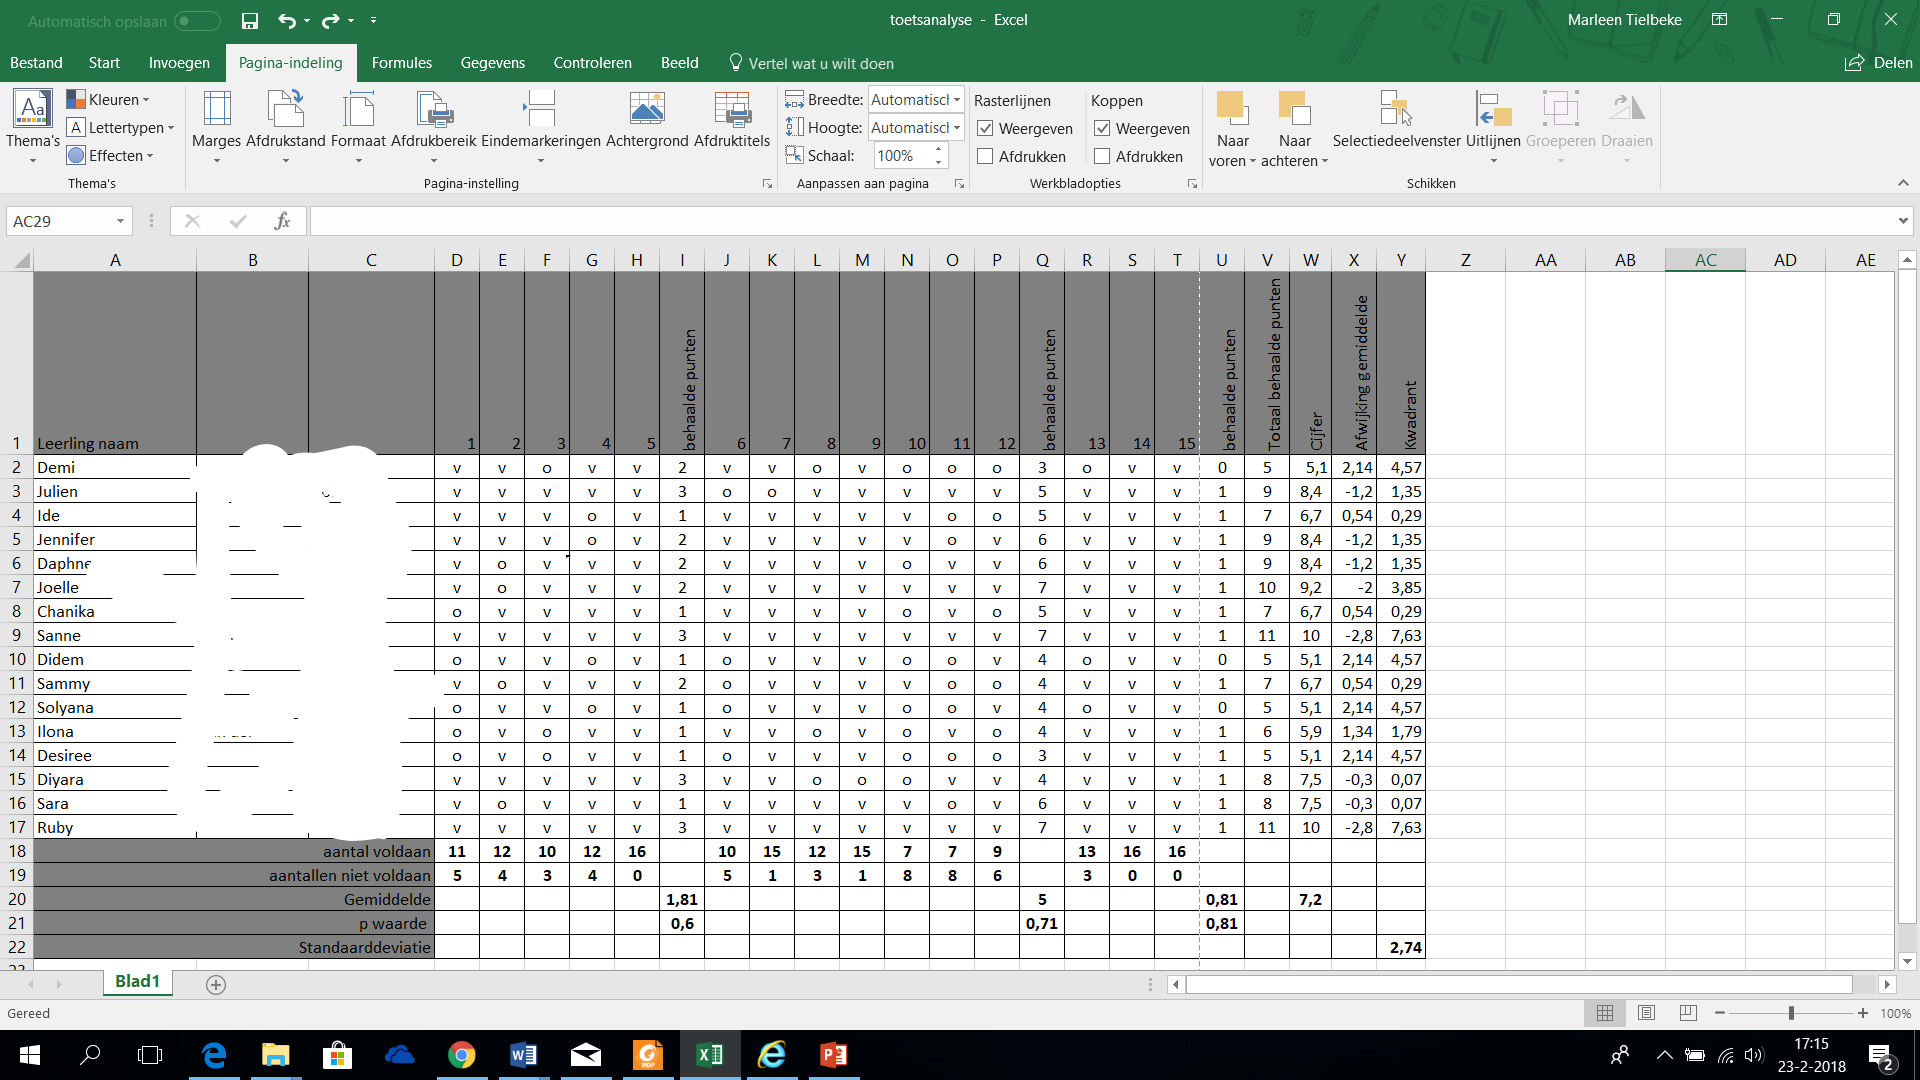Insert Eindemarkeringen page breaks
Screen dimensions: 1920x1080
click(540, 110)
